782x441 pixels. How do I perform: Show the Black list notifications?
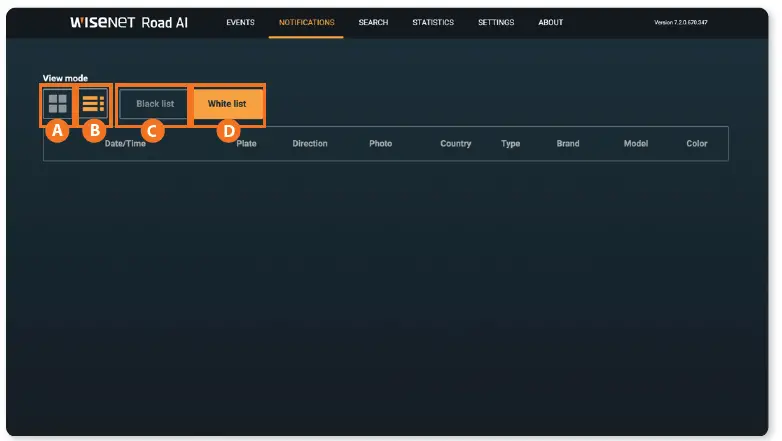155,104
